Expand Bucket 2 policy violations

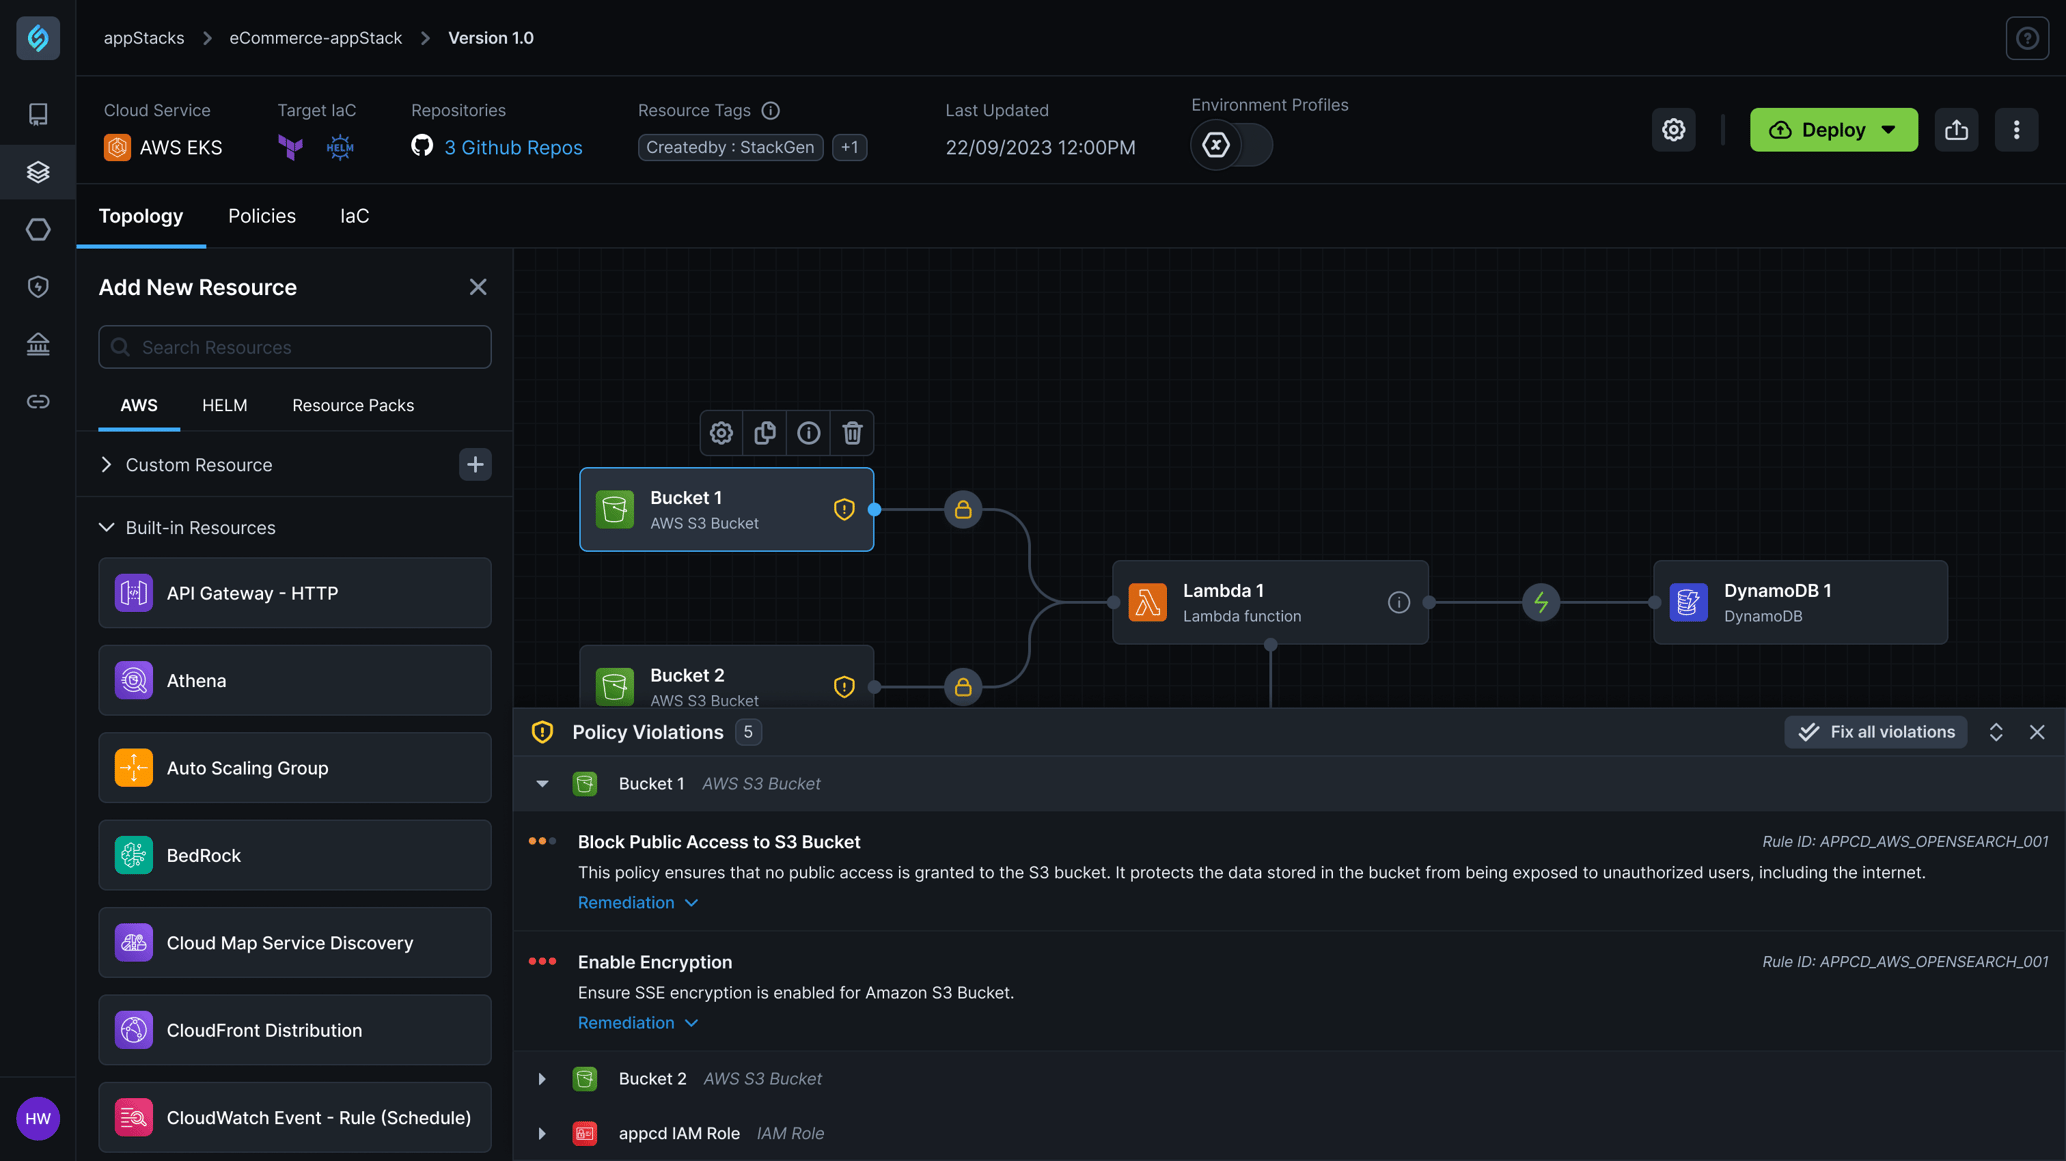(x=542, y=1078)
